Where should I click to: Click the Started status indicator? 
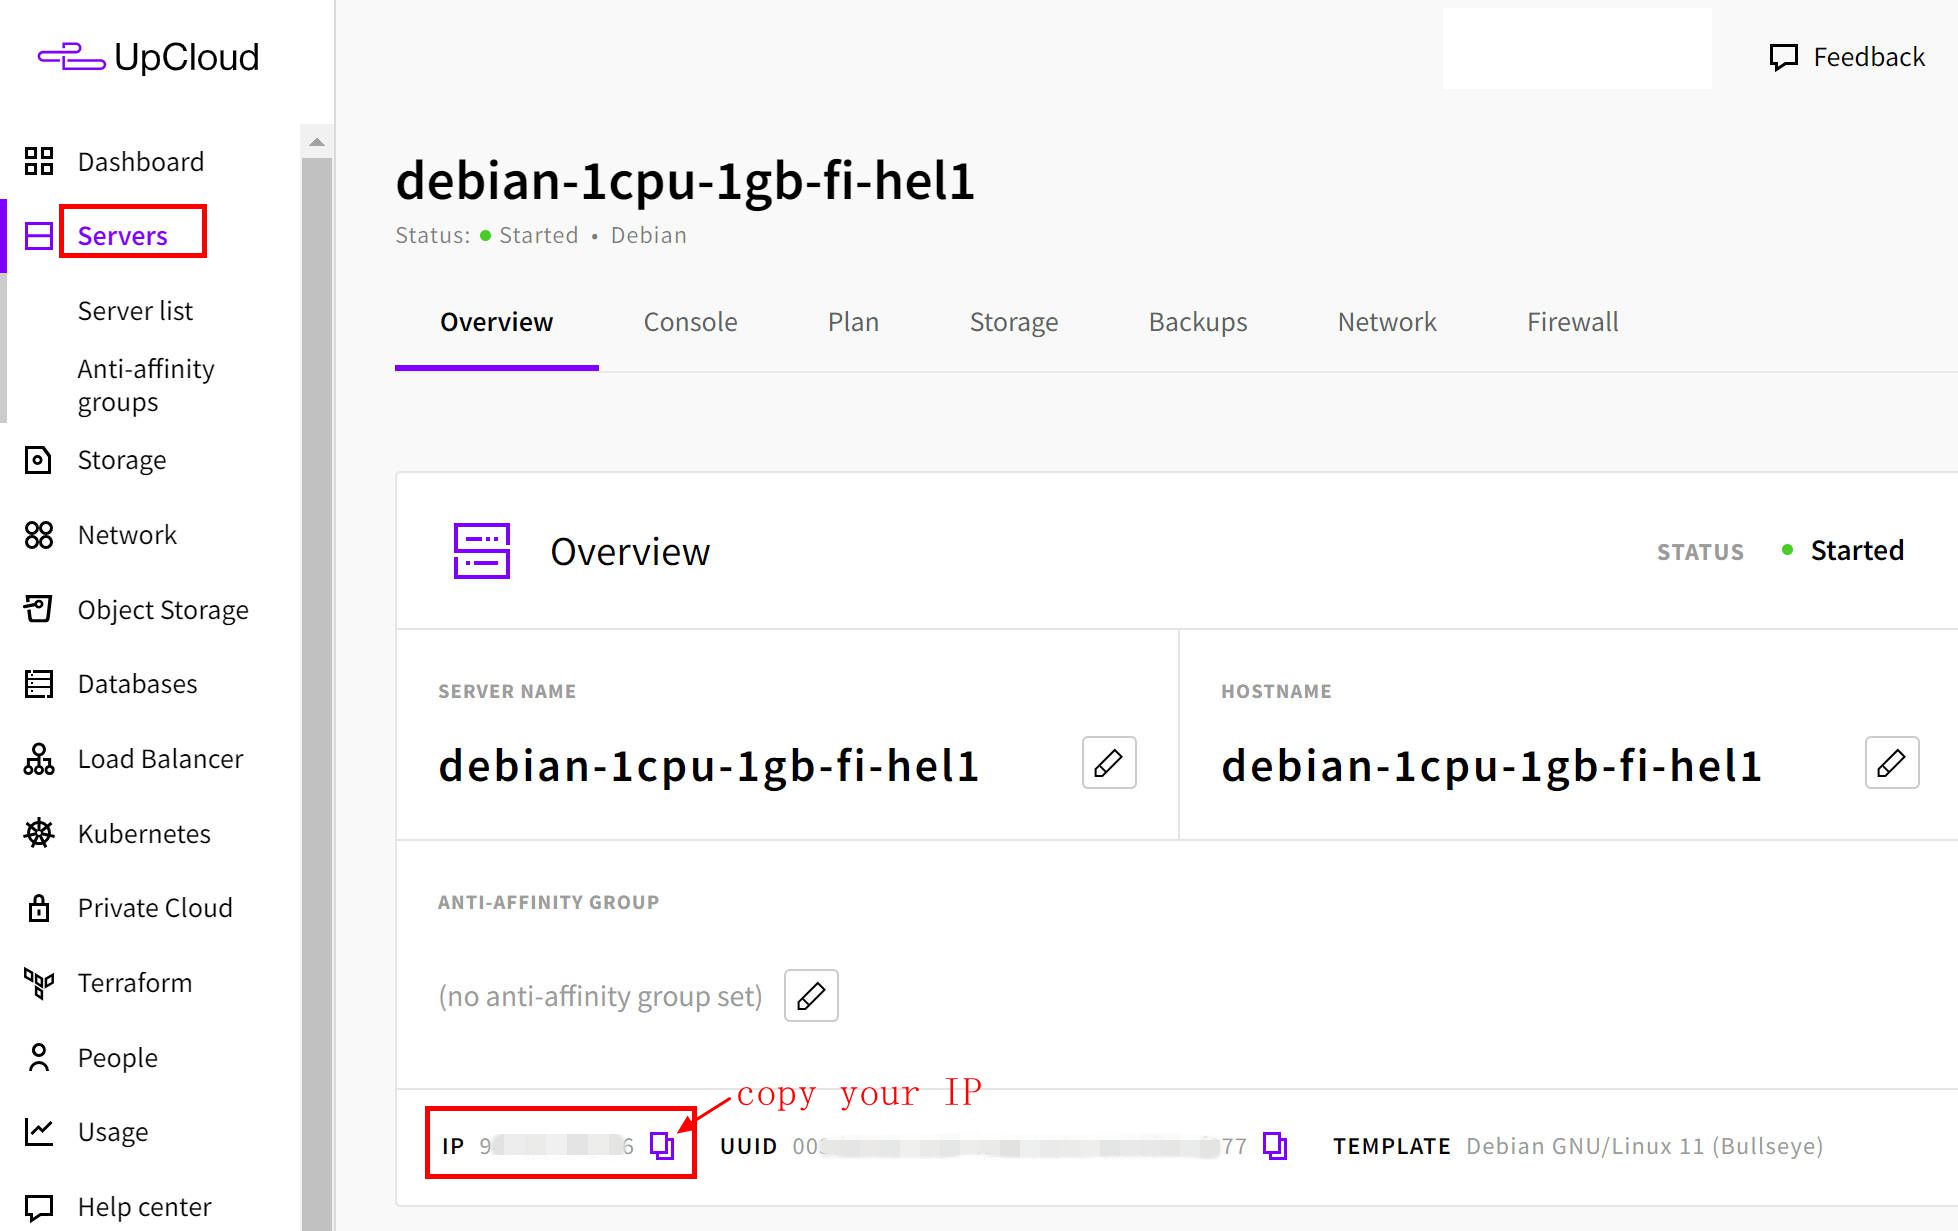[x=1843, y=551]
